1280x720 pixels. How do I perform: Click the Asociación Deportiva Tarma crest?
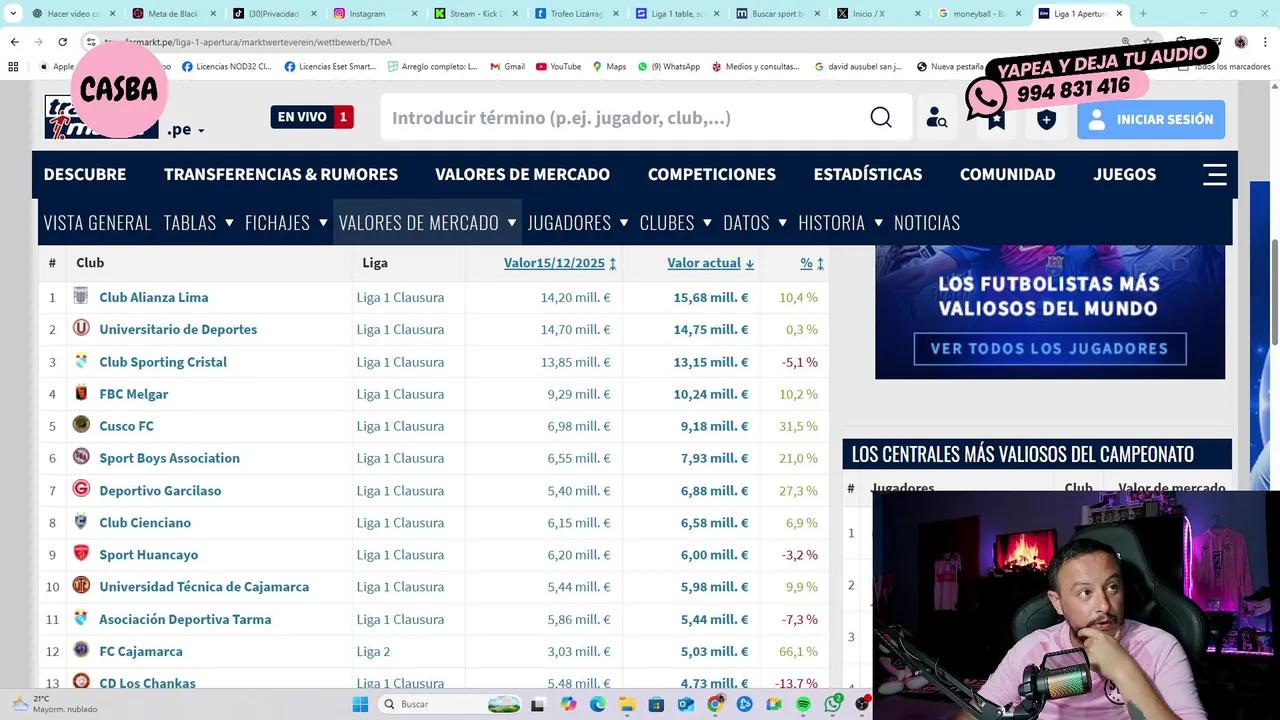pos(81,618)
